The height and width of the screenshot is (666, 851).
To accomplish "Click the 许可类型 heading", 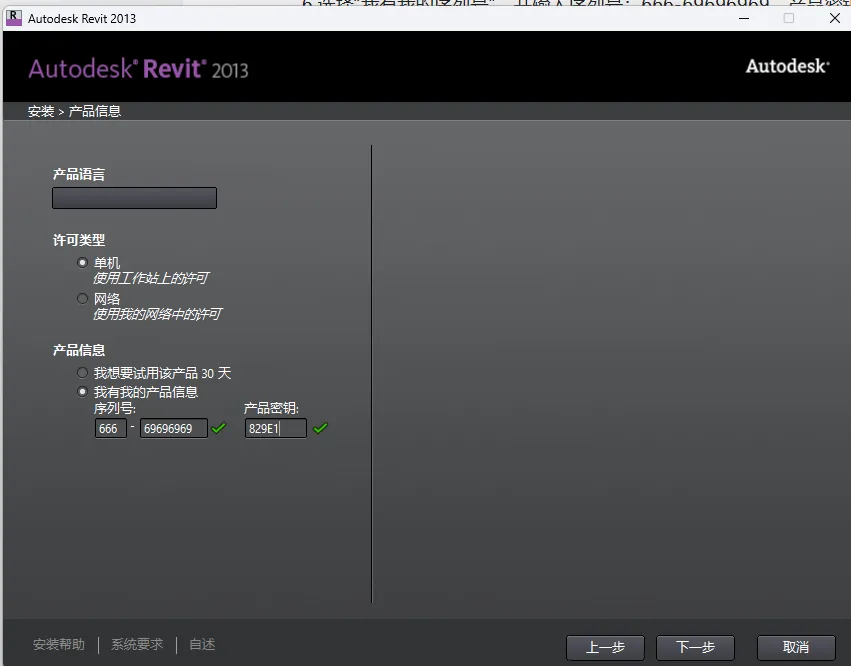I will coord(79,240).
